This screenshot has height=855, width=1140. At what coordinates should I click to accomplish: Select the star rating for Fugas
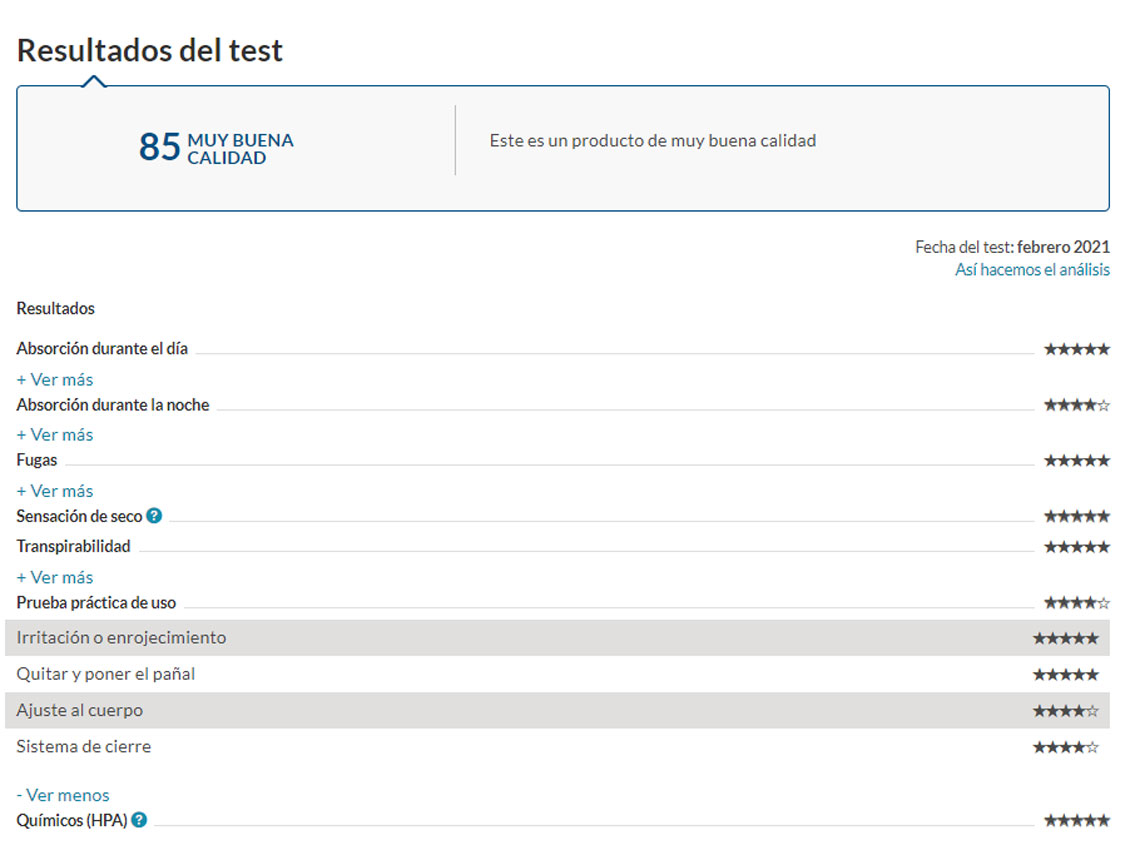[1076, 461]
